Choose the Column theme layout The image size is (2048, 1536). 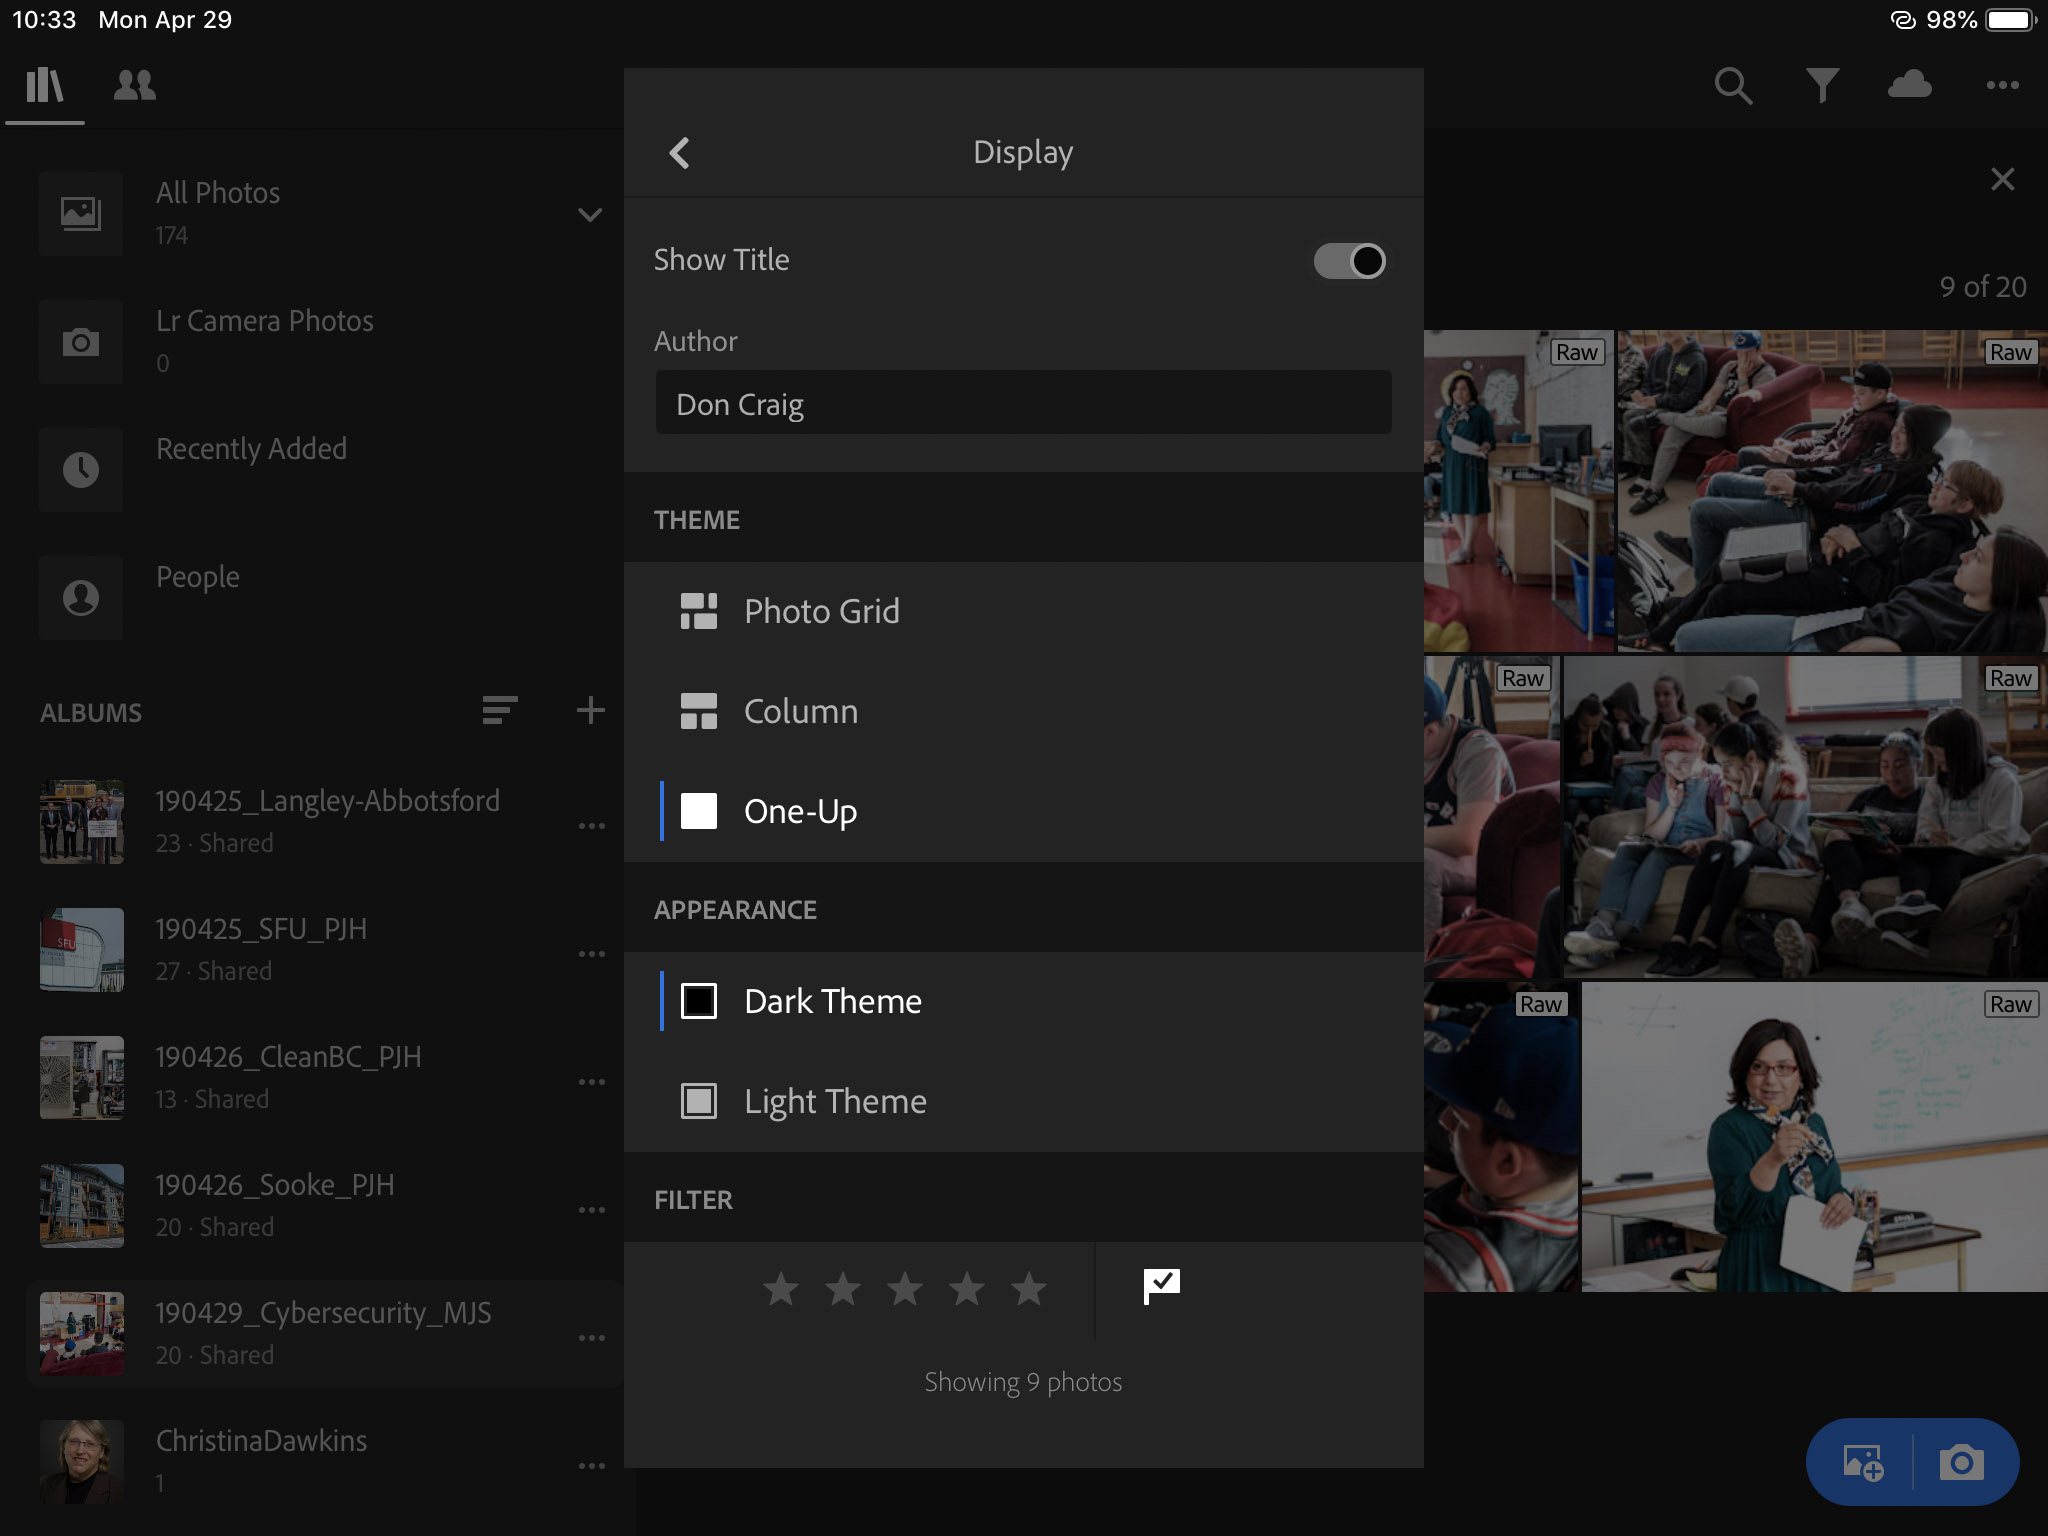coord(800,711)
